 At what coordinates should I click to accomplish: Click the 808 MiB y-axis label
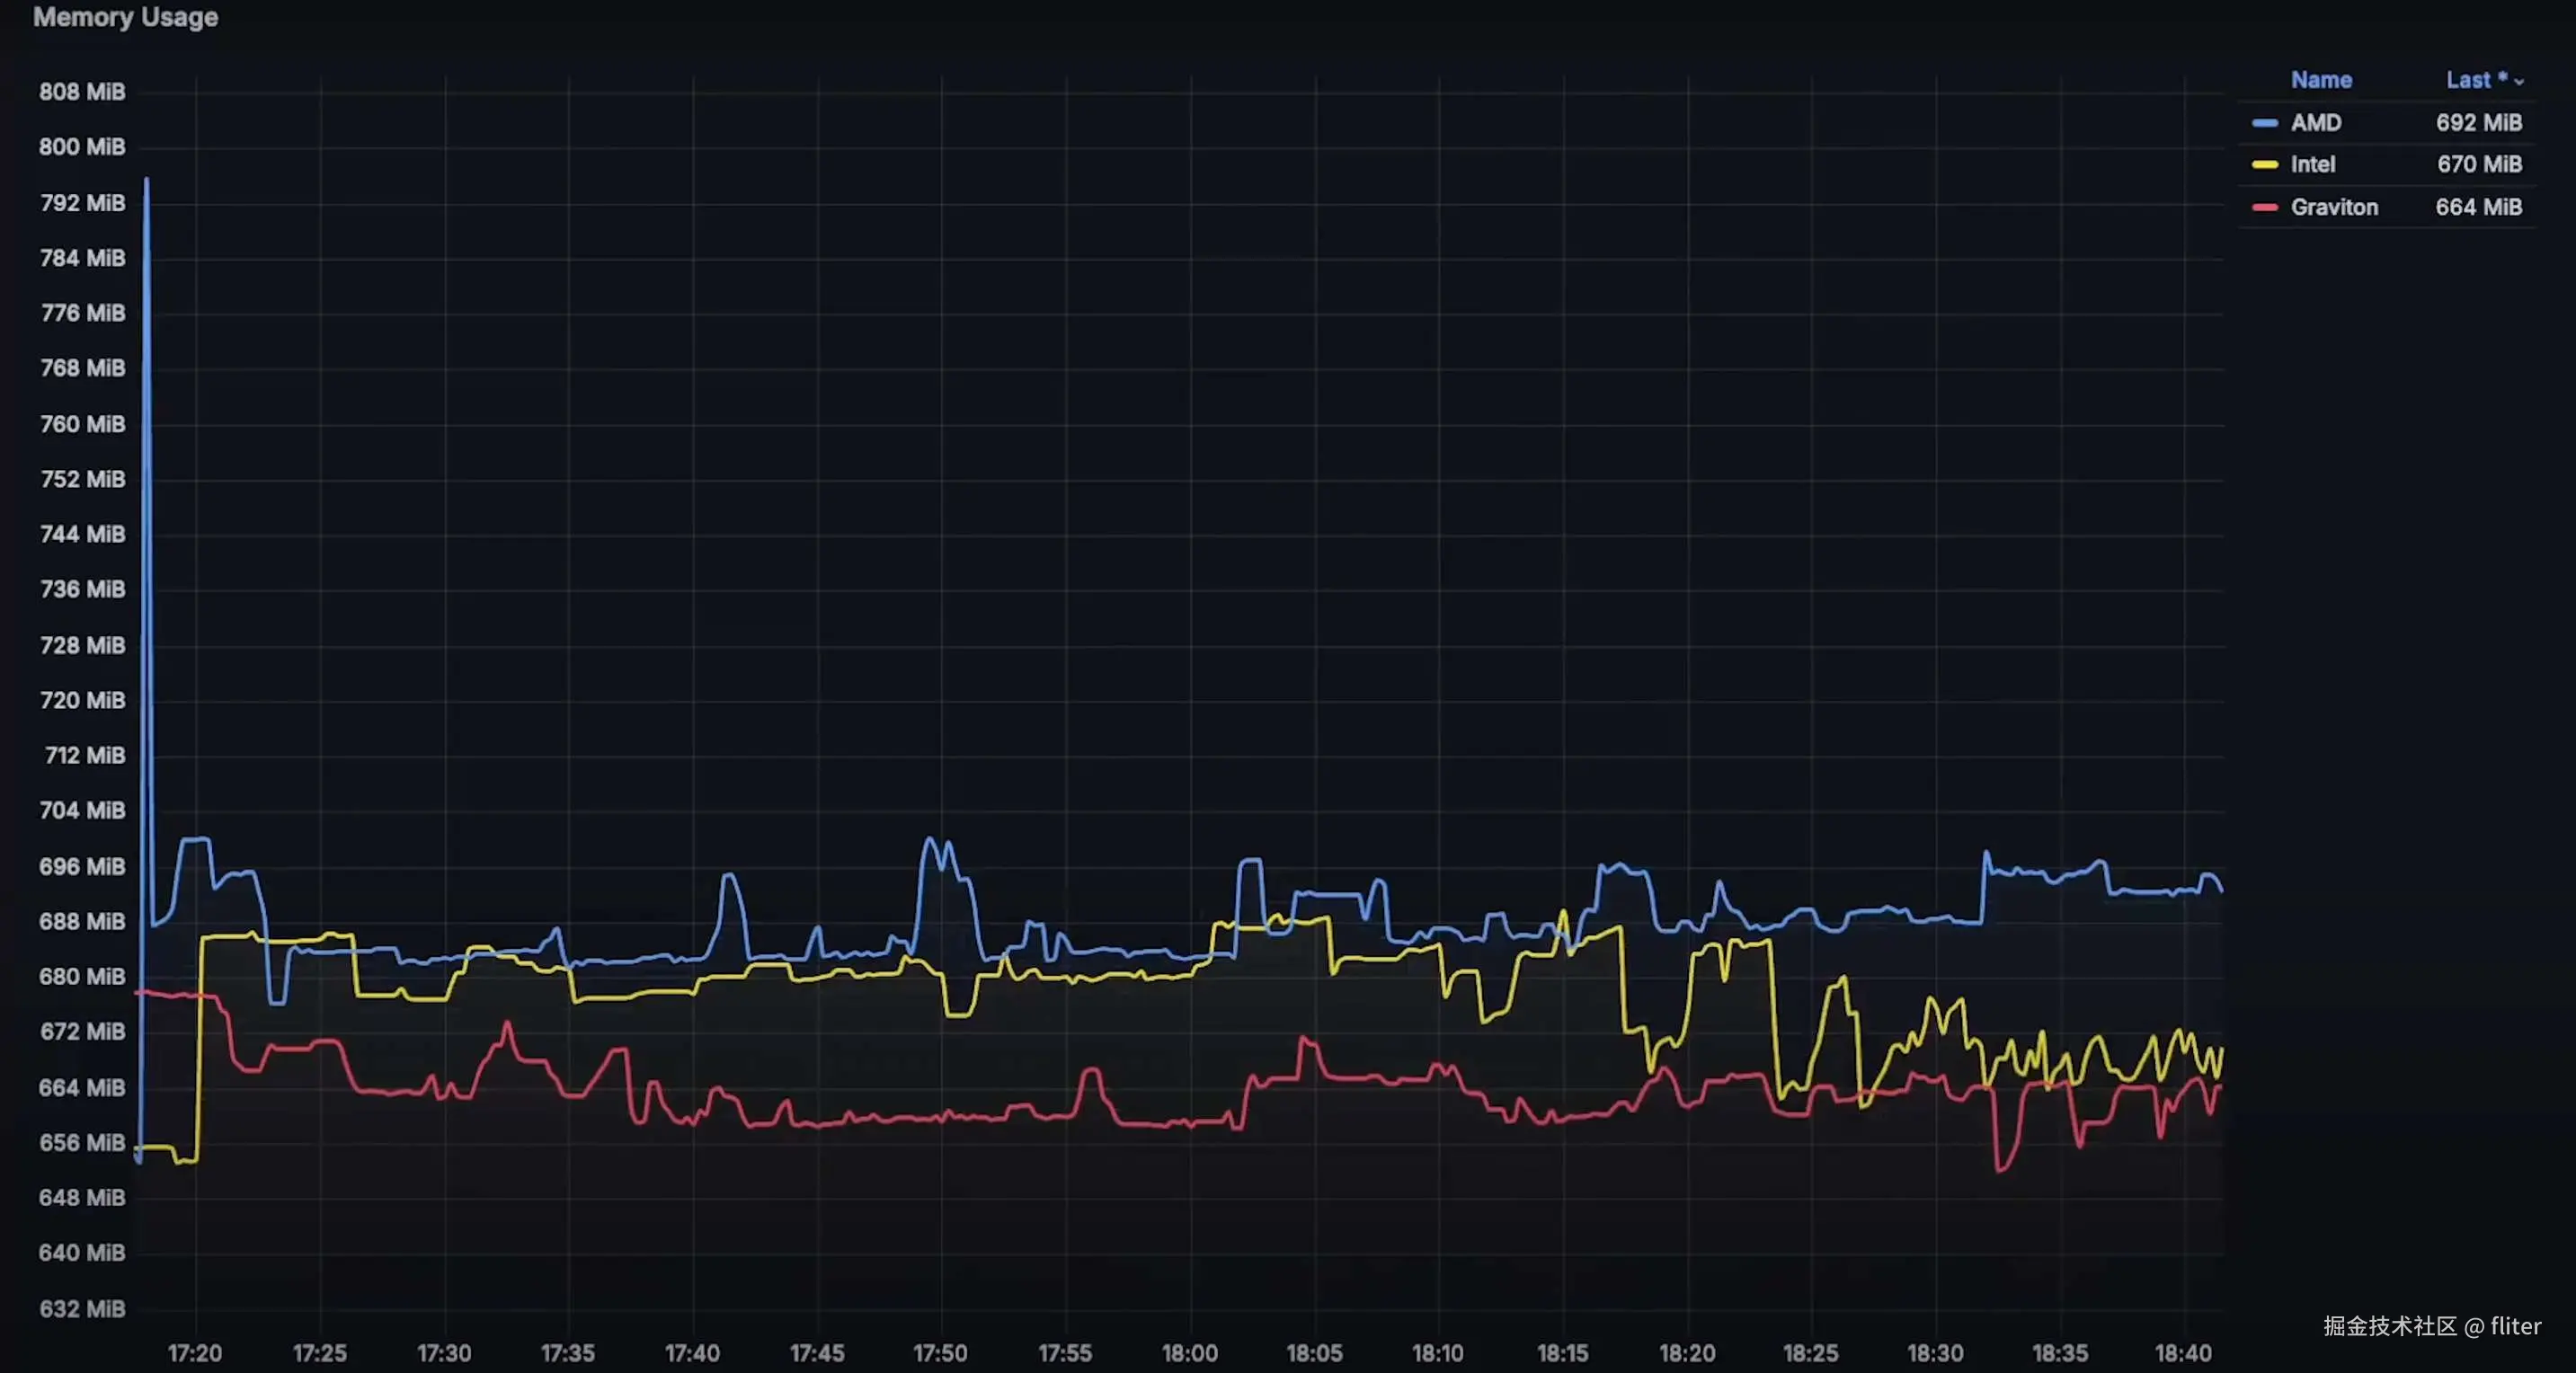coord(82,92)
